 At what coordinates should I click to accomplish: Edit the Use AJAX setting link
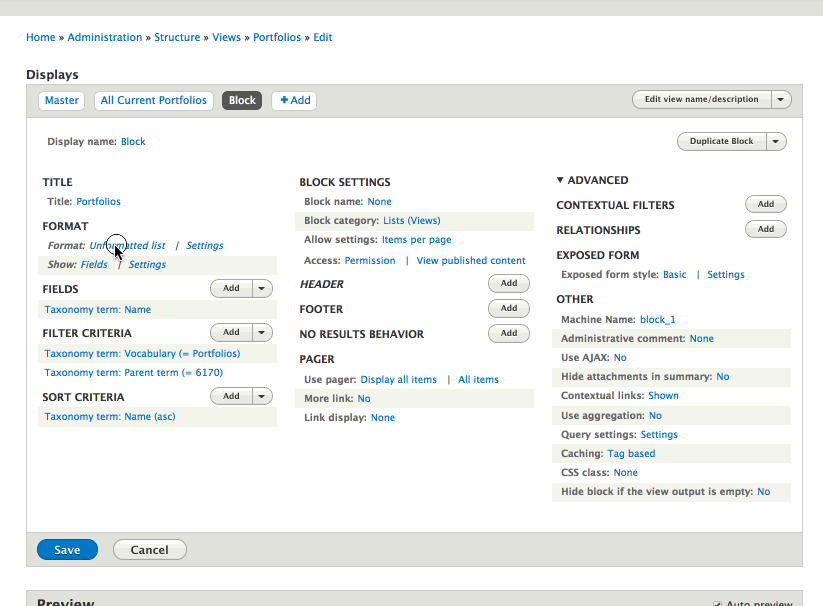(620, 358)
